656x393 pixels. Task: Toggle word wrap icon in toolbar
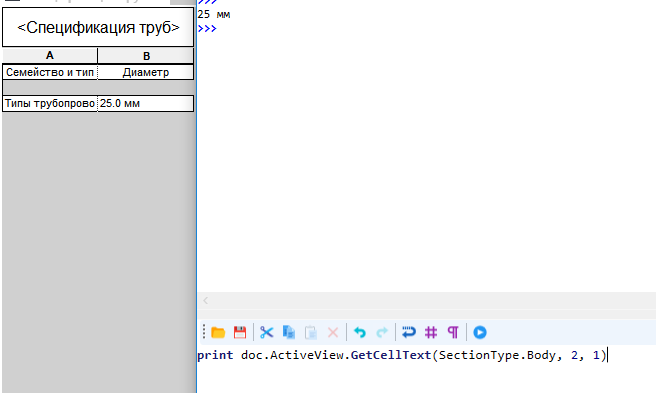(x=409, y=332)
